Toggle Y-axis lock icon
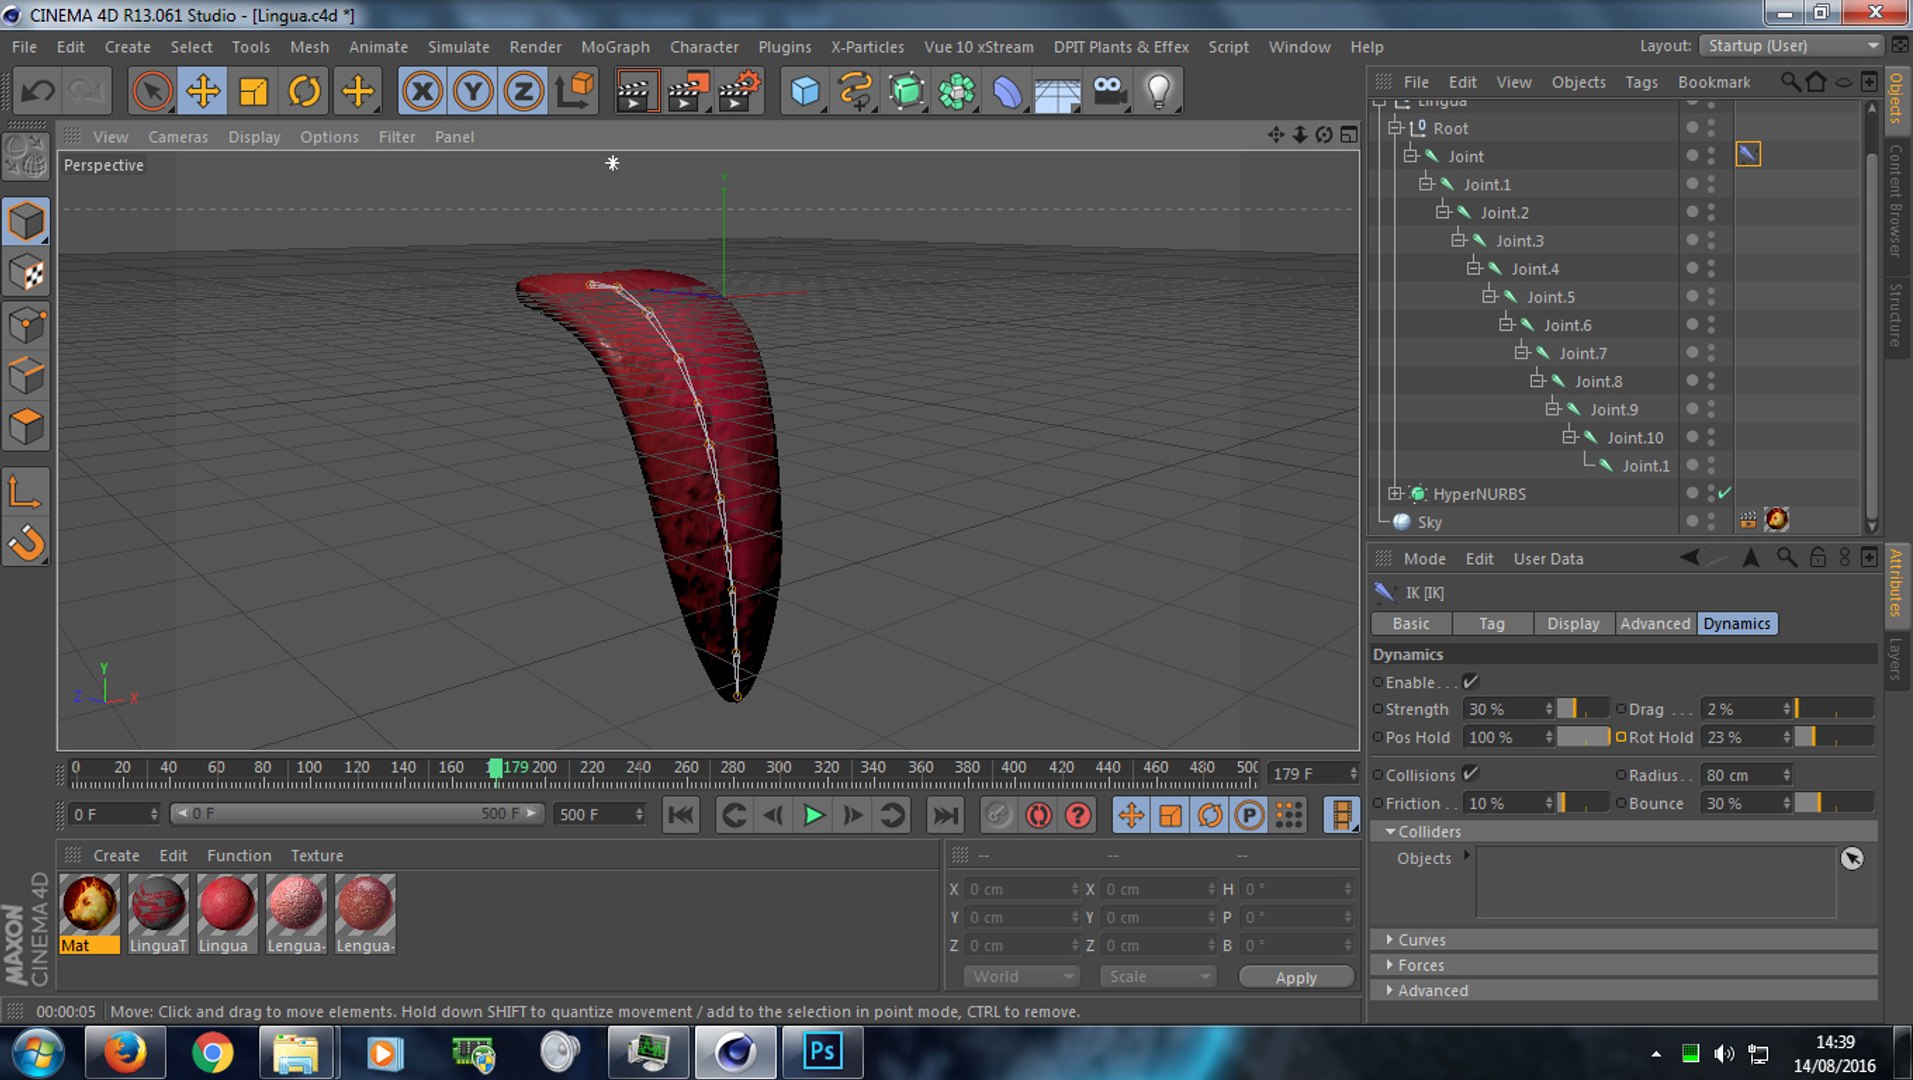The height and width of the screenshot is (1080, 1913). [473, 92]
